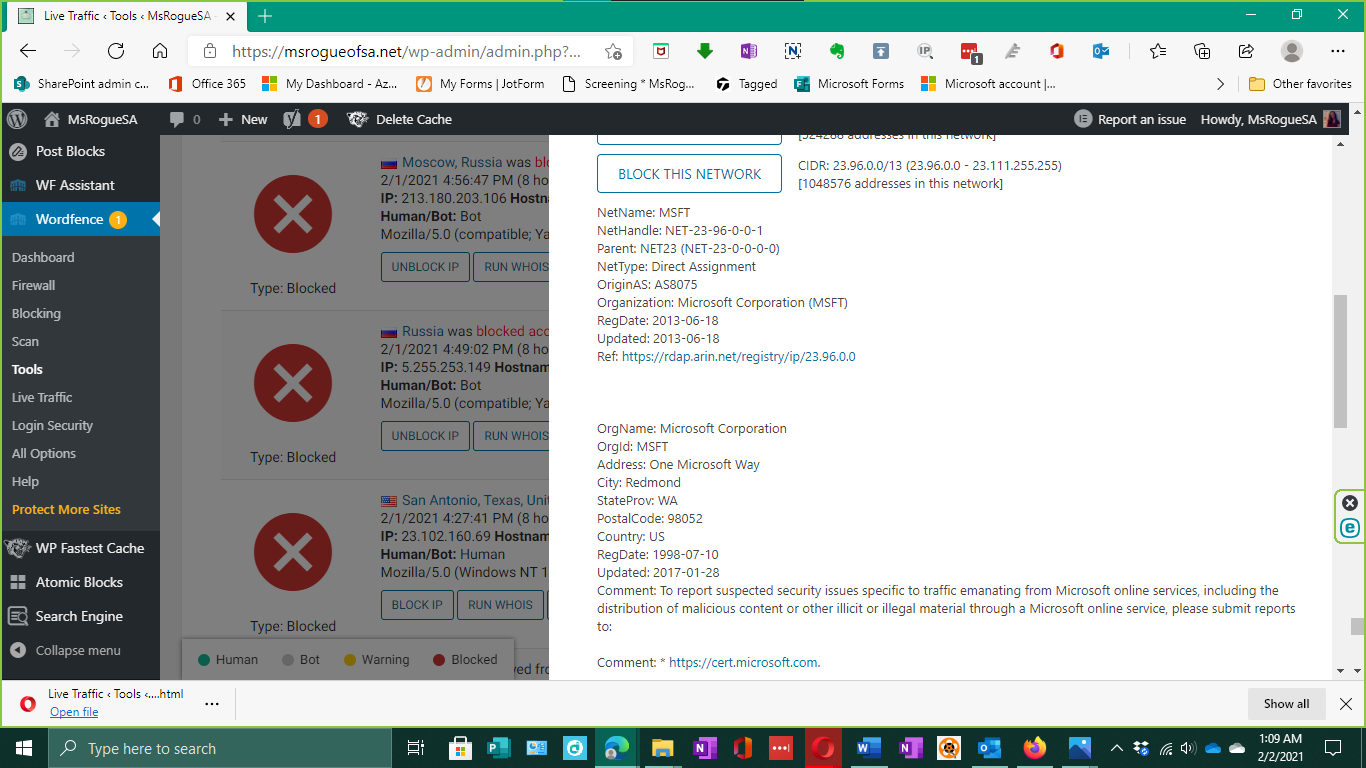The height and width of the screenshot is (768, 1366).
Task: Open the Evernote browser extension
Action: tap(837, 51)
